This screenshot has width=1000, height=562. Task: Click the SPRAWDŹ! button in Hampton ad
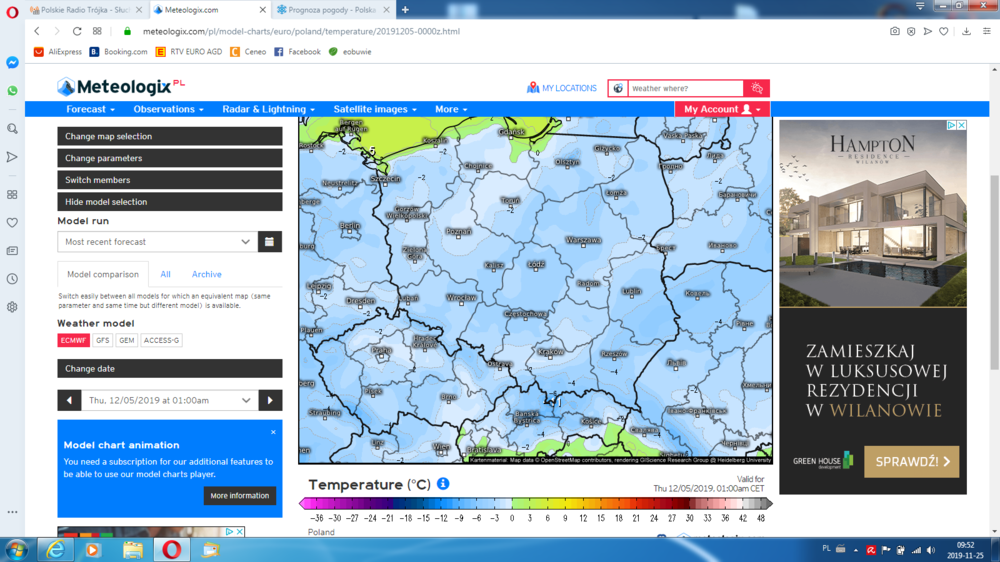pos(911,461)
